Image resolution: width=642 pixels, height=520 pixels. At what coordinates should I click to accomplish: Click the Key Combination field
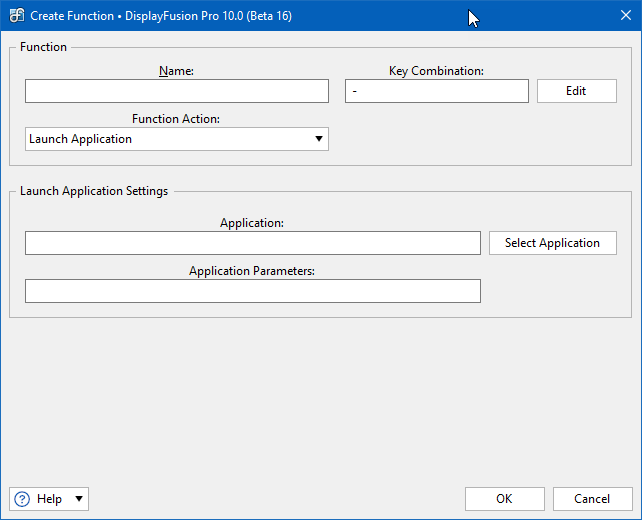(437, 91)
